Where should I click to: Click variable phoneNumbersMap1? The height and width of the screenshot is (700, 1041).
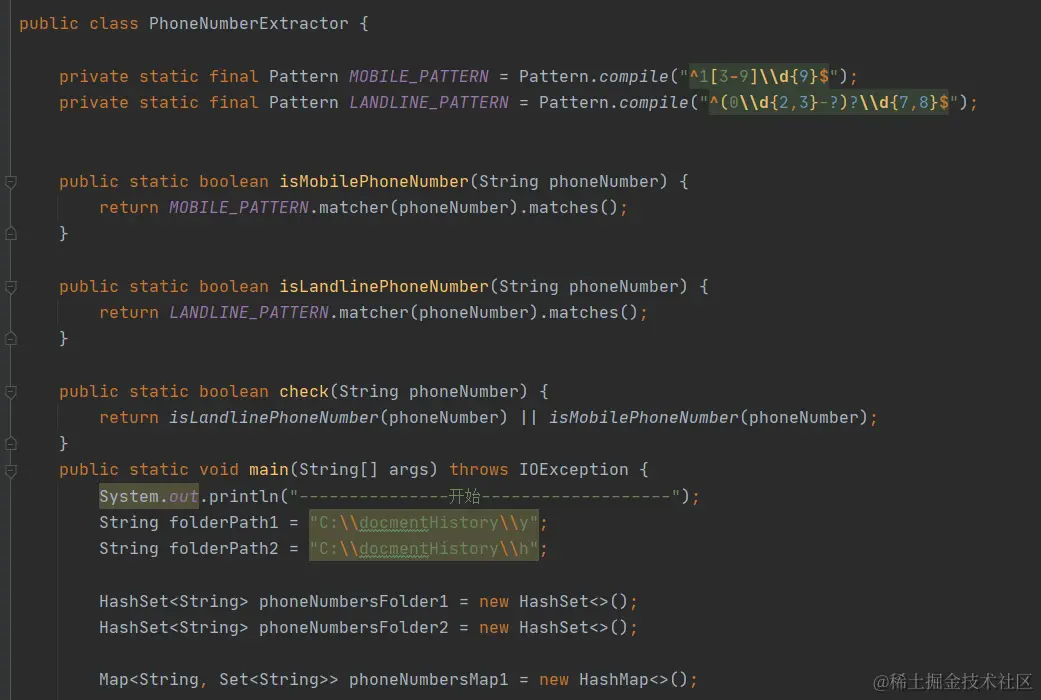click(429, 679)
